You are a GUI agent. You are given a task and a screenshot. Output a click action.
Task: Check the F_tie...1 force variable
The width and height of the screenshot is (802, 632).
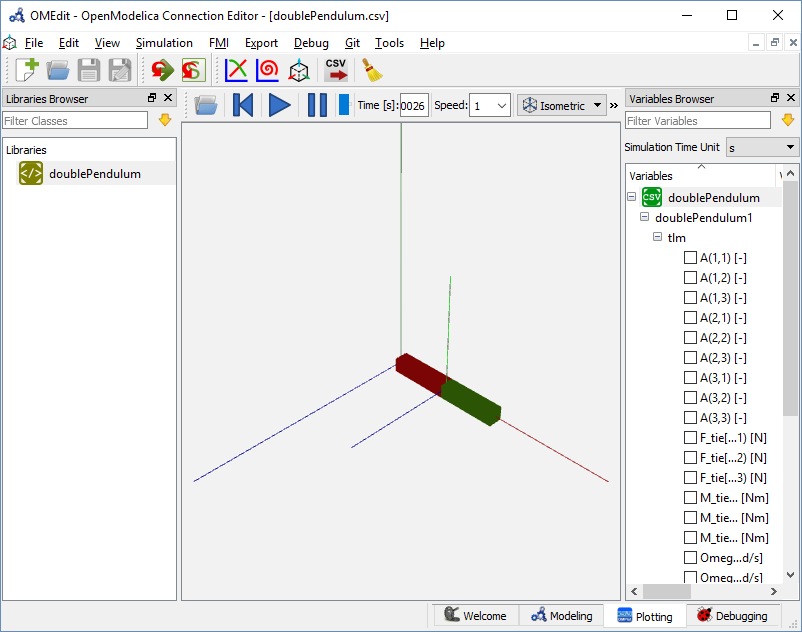click(x=690, y=437)
